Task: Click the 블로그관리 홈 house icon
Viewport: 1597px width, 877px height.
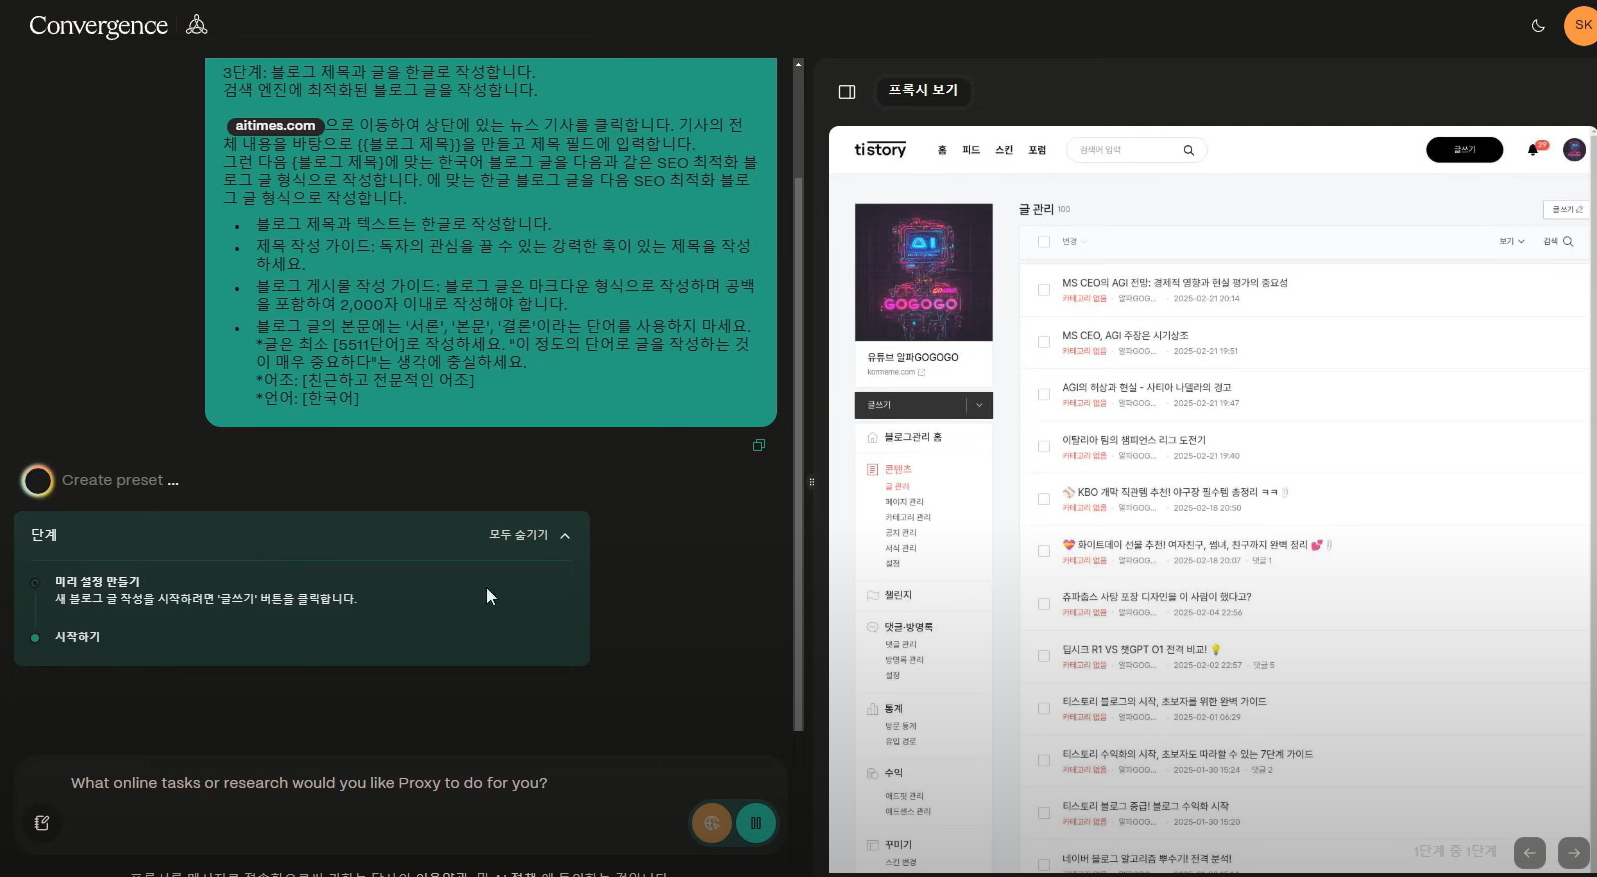Action: 872,437
